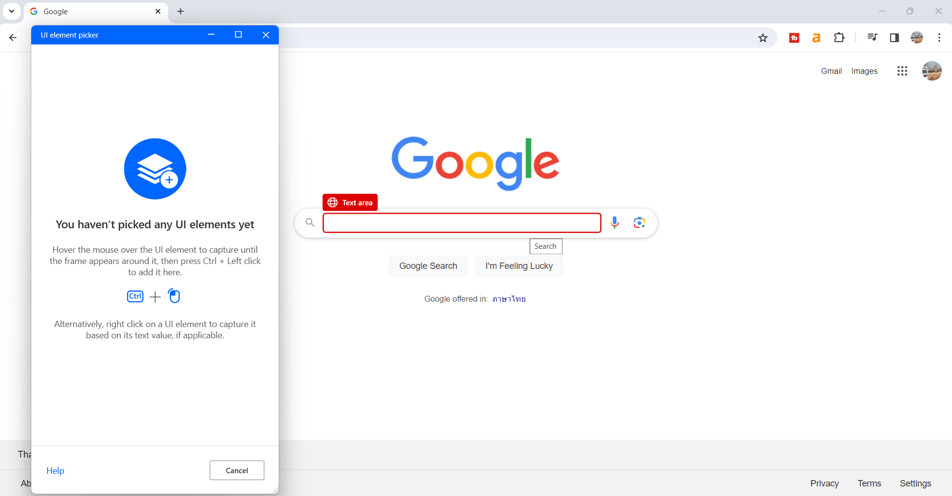Minimize the UI element picker window
The width and height of the screenshot is (952, 496).
(x=211, y=35)
